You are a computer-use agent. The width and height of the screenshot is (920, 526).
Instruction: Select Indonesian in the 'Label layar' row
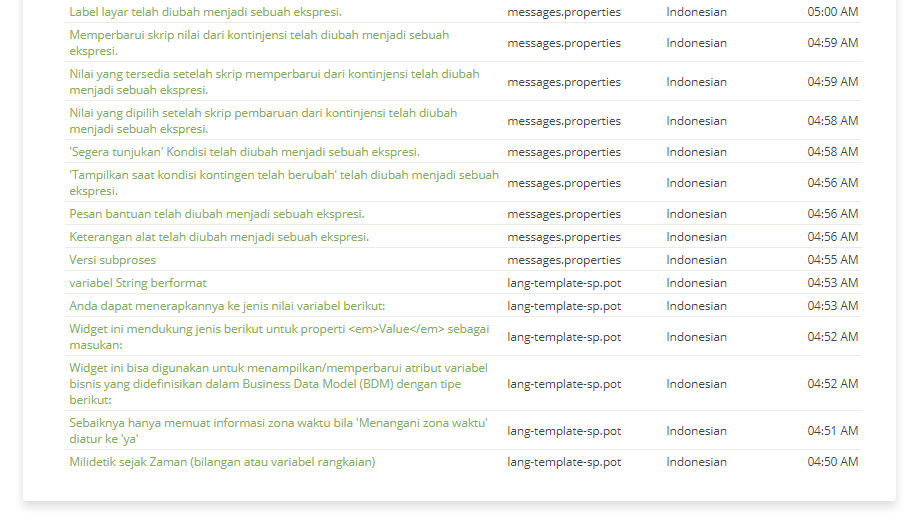point(696,12)
